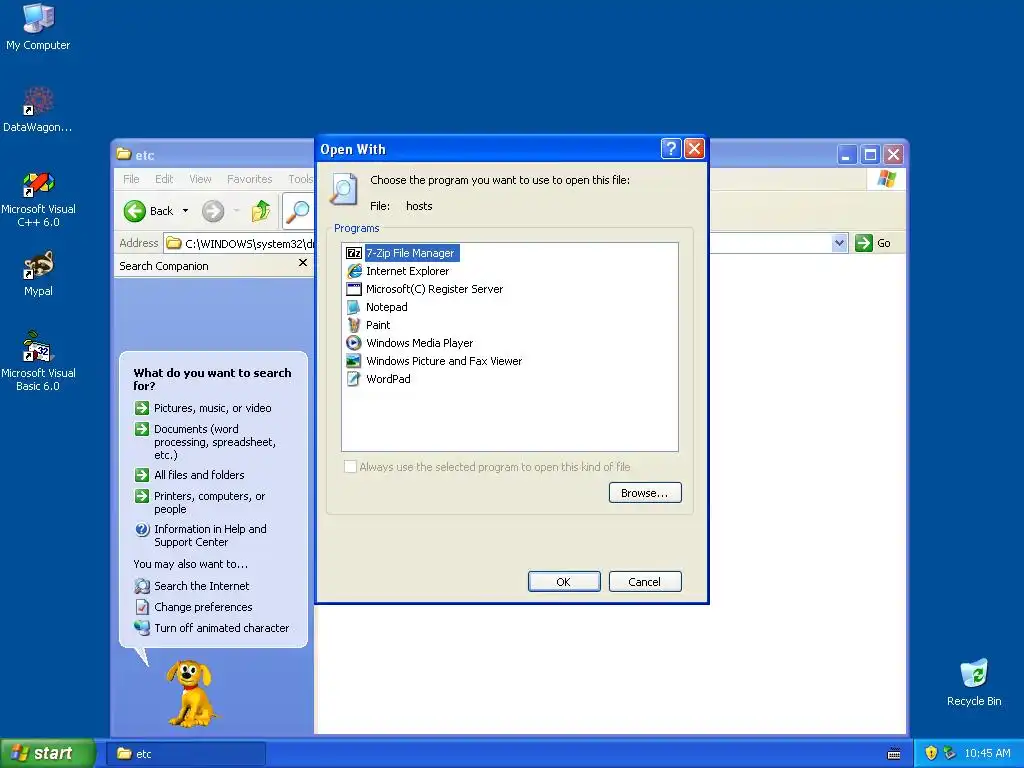Click the Browse... button
This screenshot has width=1024, height=768.
(x=645, y=492)
